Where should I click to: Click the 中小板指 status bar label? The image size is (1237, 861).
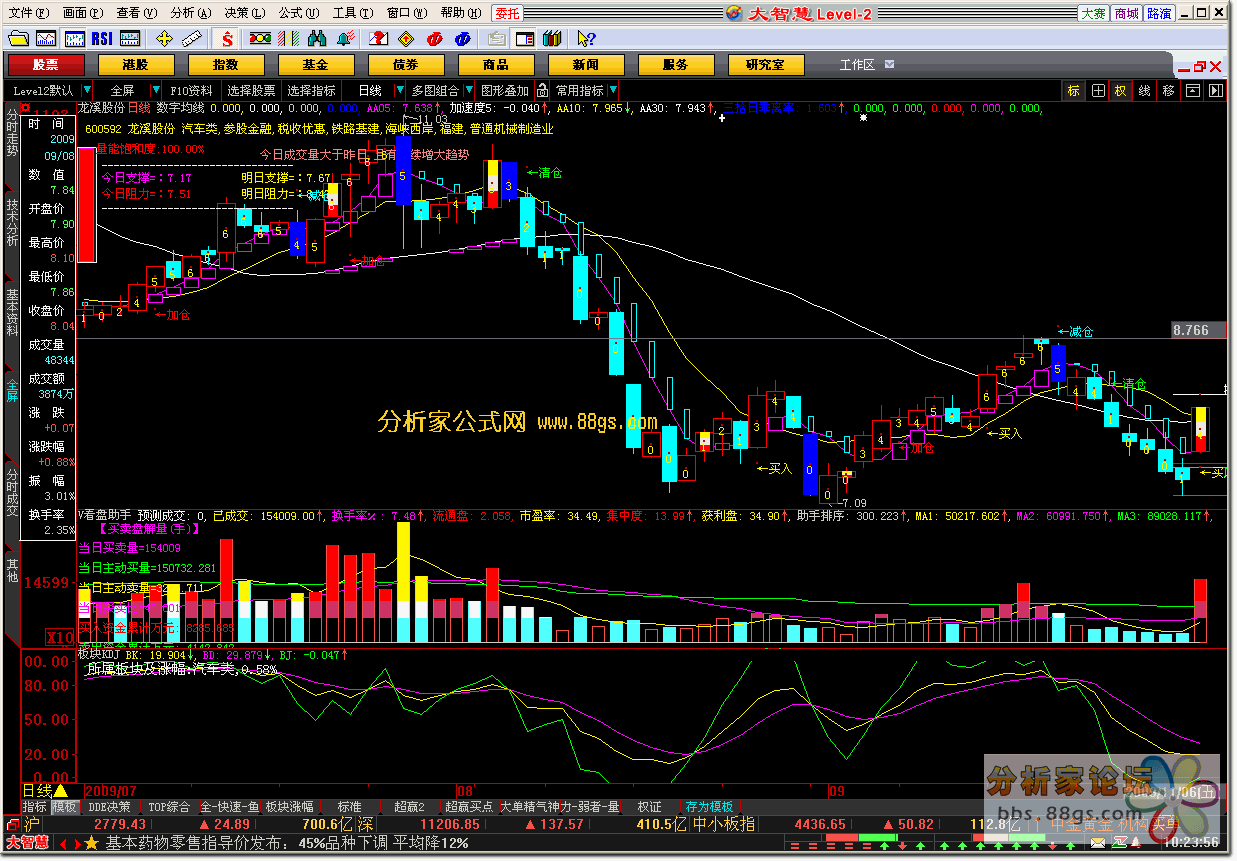[x=724, y=825]
